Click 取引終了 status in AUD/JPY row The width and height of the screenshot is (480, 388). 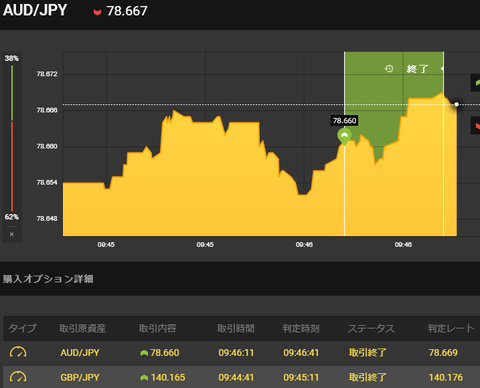368,353
